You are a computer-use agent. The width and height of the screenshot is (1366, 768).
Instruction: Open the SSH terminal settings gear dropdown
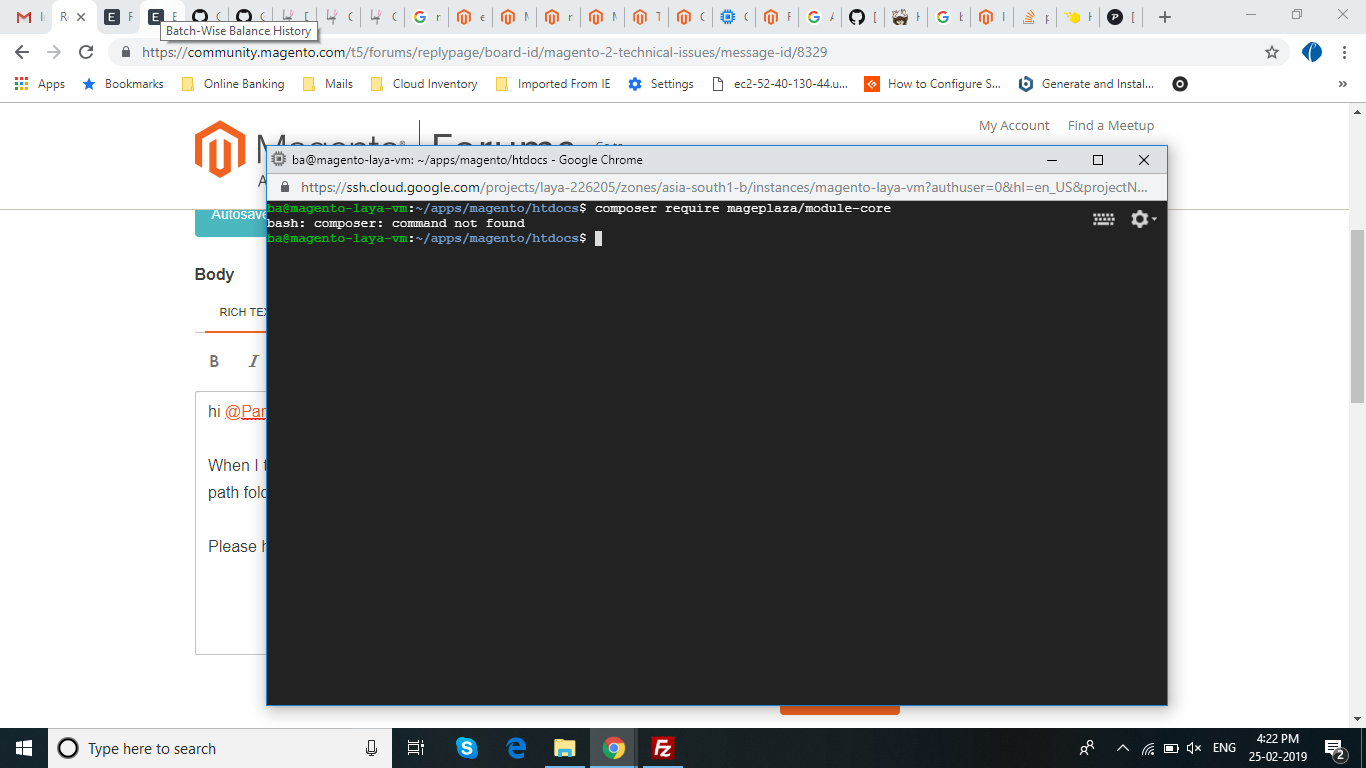pyautogui.click(x=1142, y=219)
